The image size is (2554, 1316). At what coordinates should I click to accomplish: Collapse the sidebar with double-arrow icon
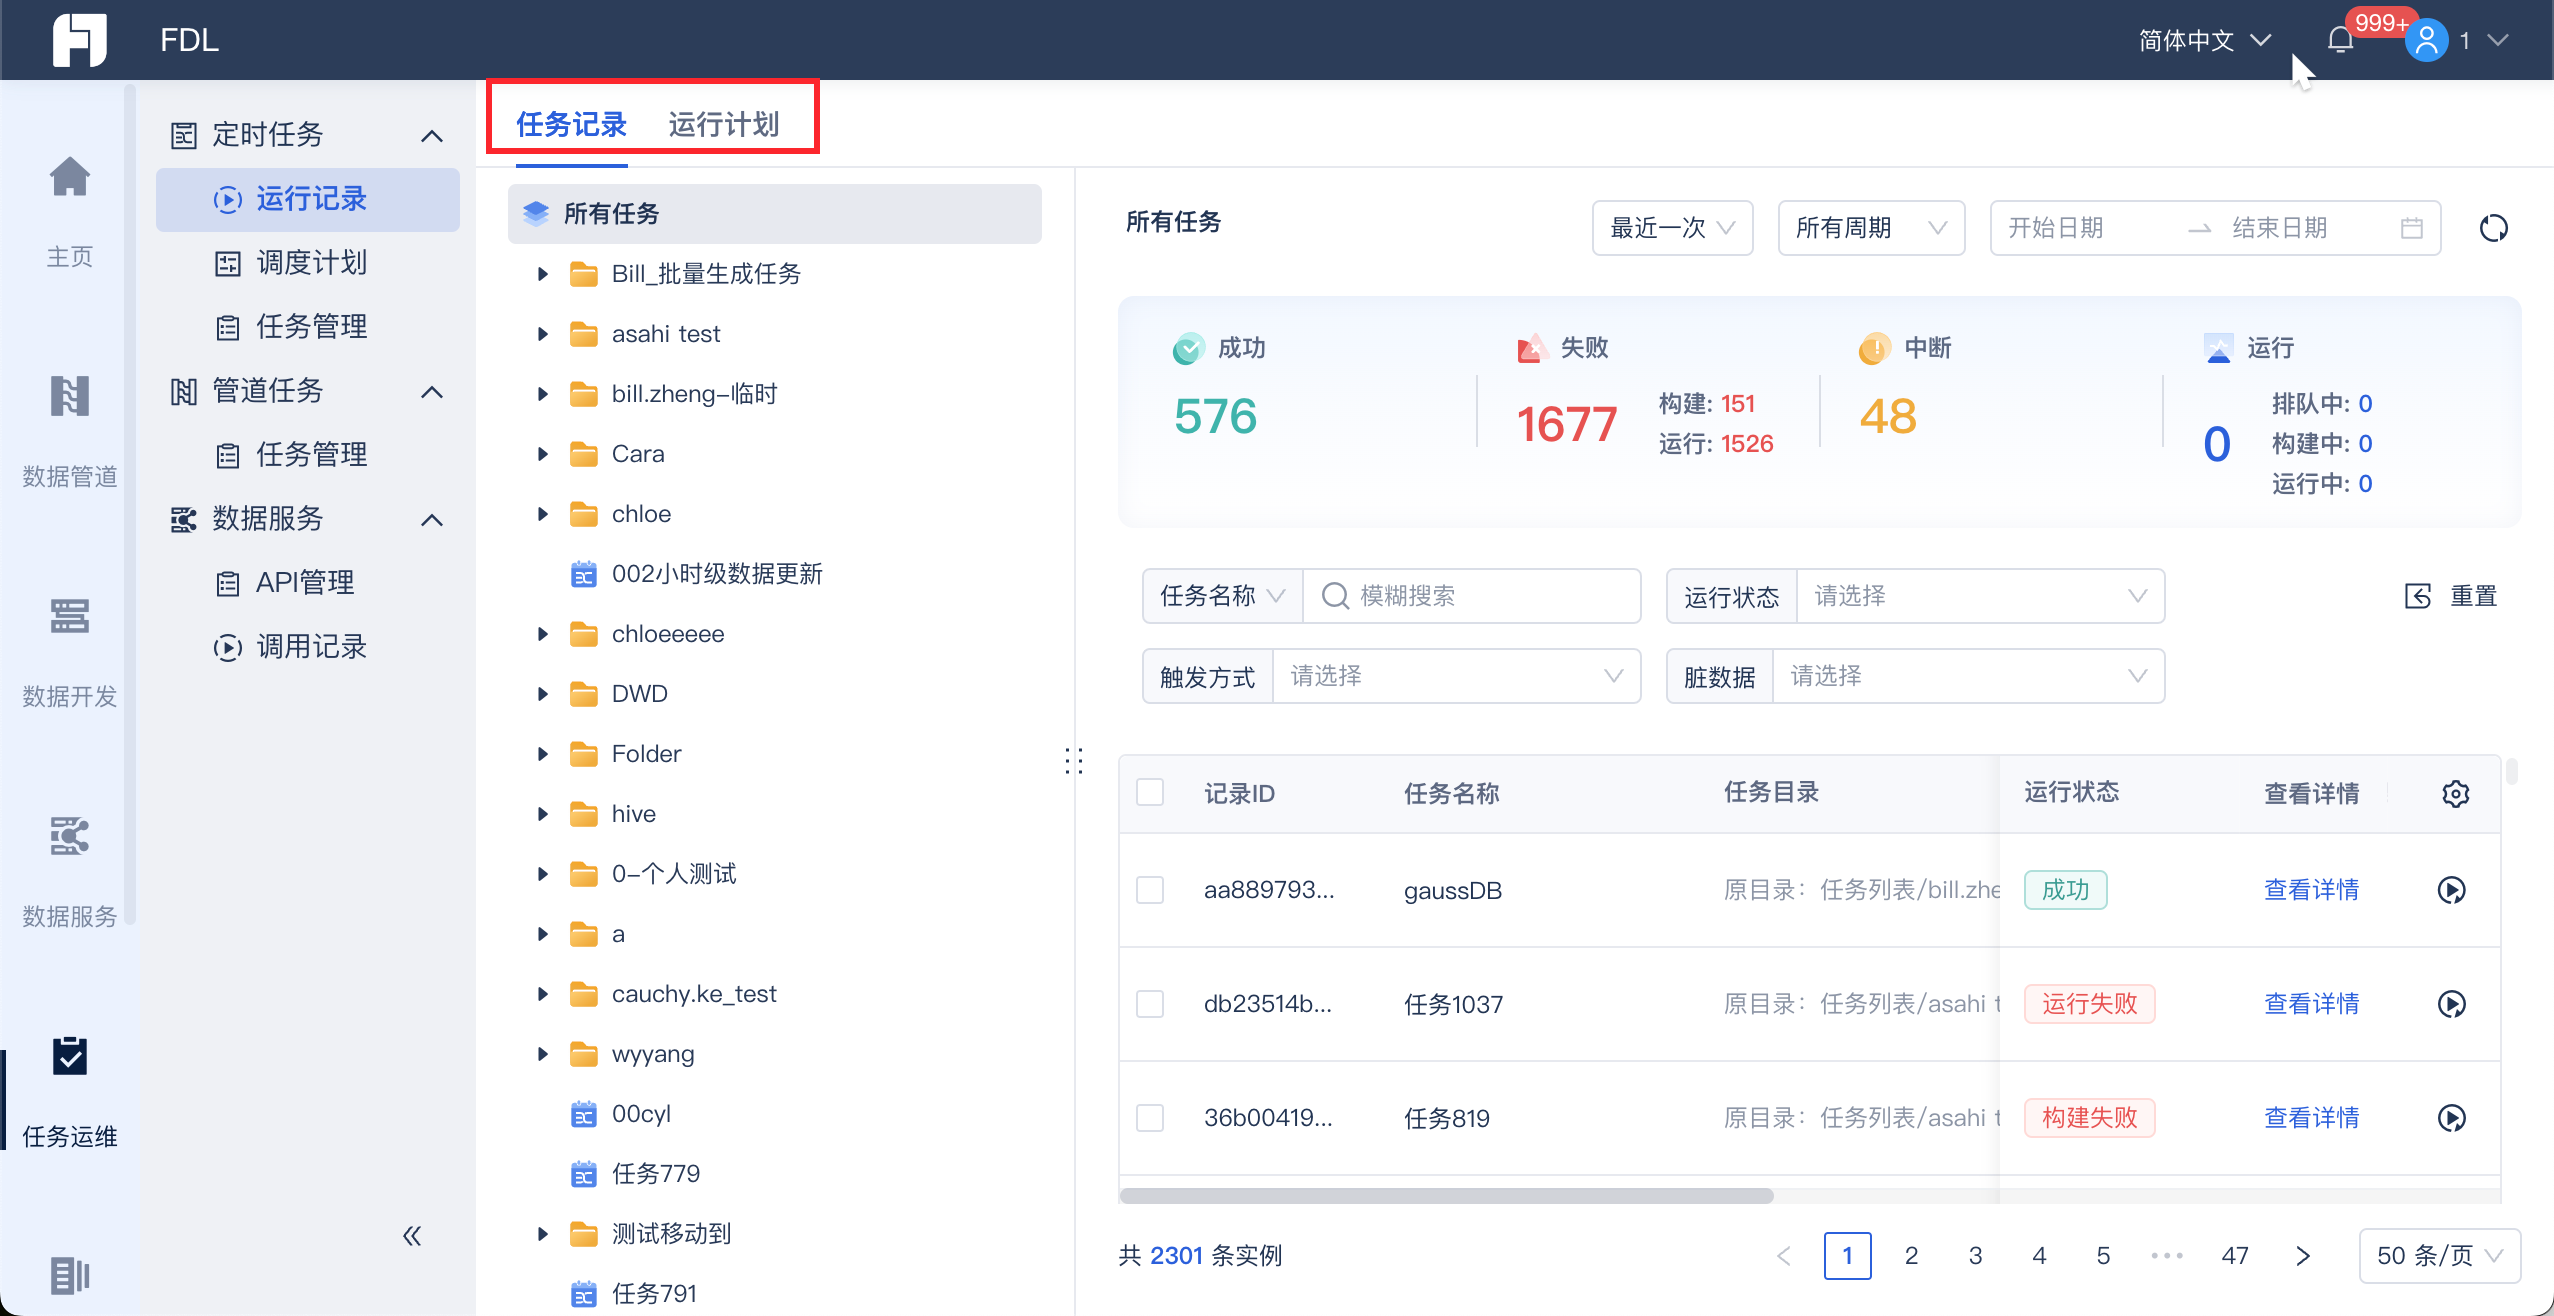[412, 1236]
